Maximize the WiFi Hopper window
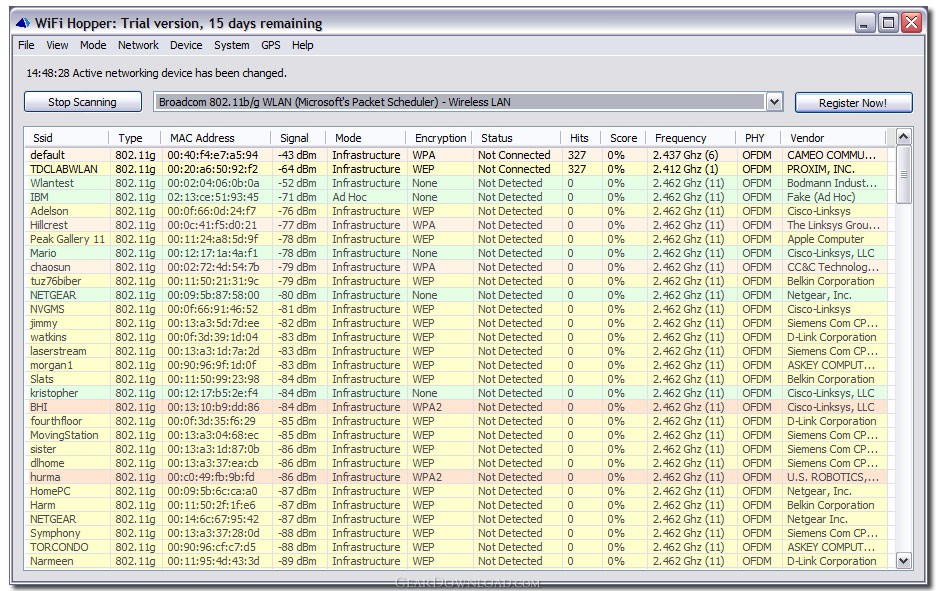937x591 pixels. coord(888,23)
